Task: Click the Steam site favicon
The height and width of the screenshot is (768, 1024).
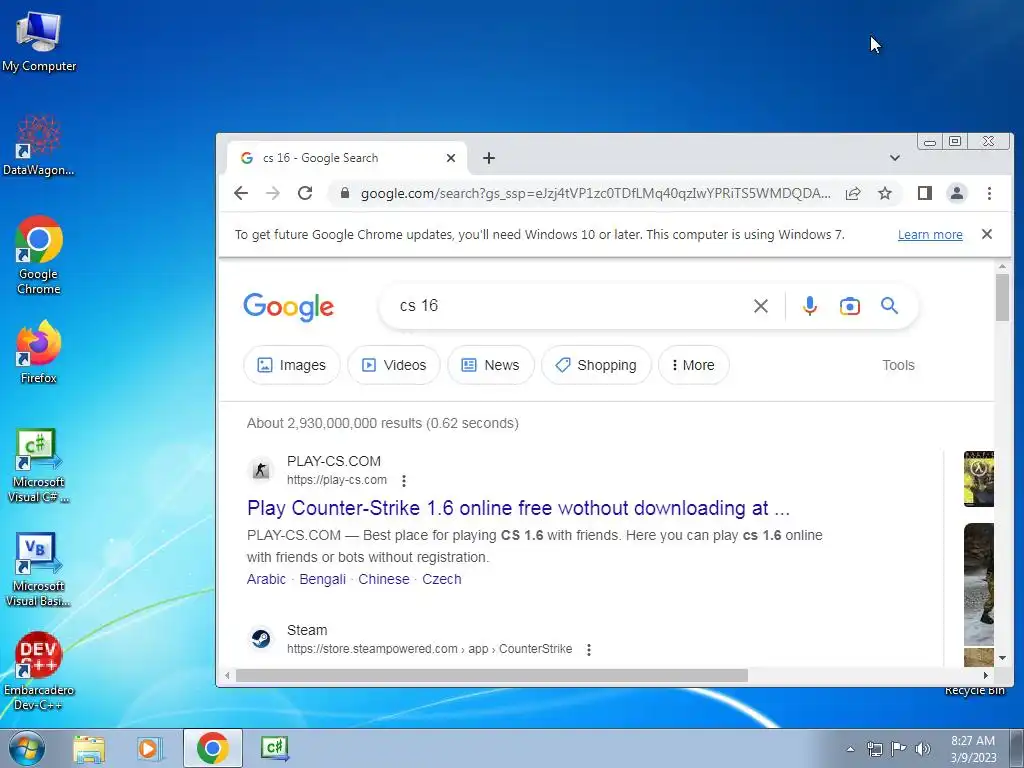Action: [x=261, y=639]
